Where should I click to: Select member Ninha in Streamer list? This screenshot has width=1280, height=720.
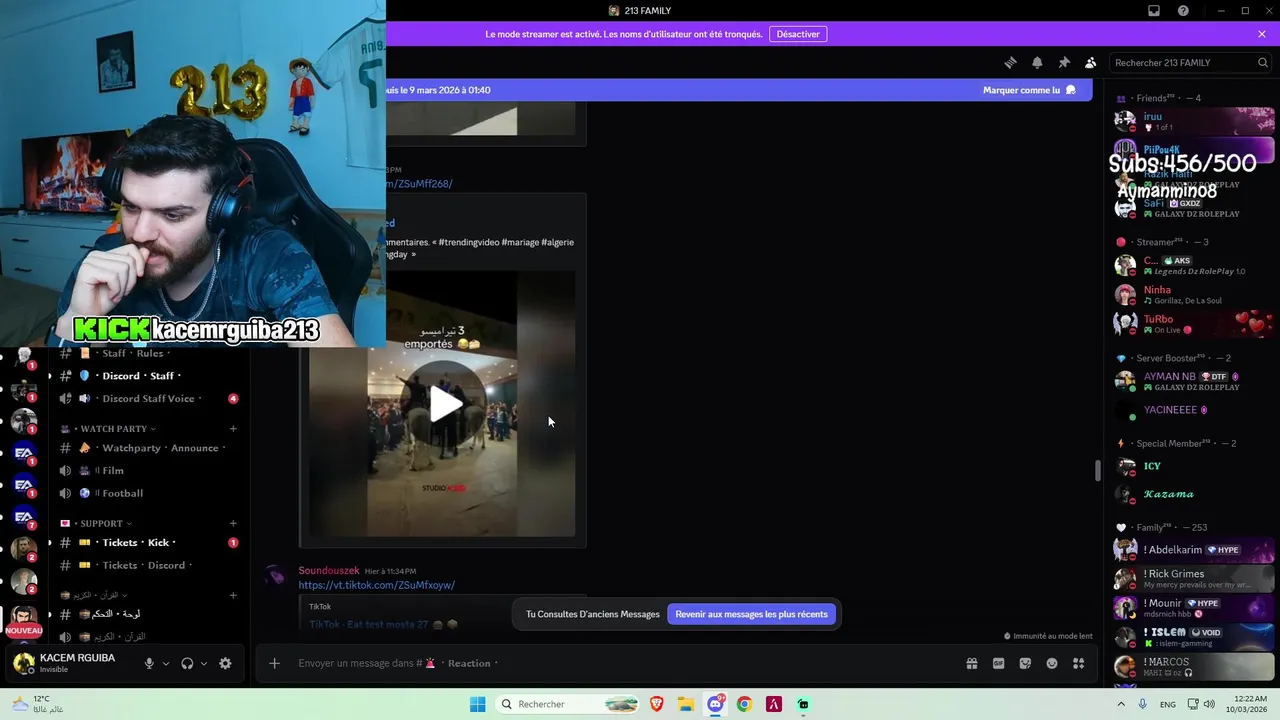1193,295
